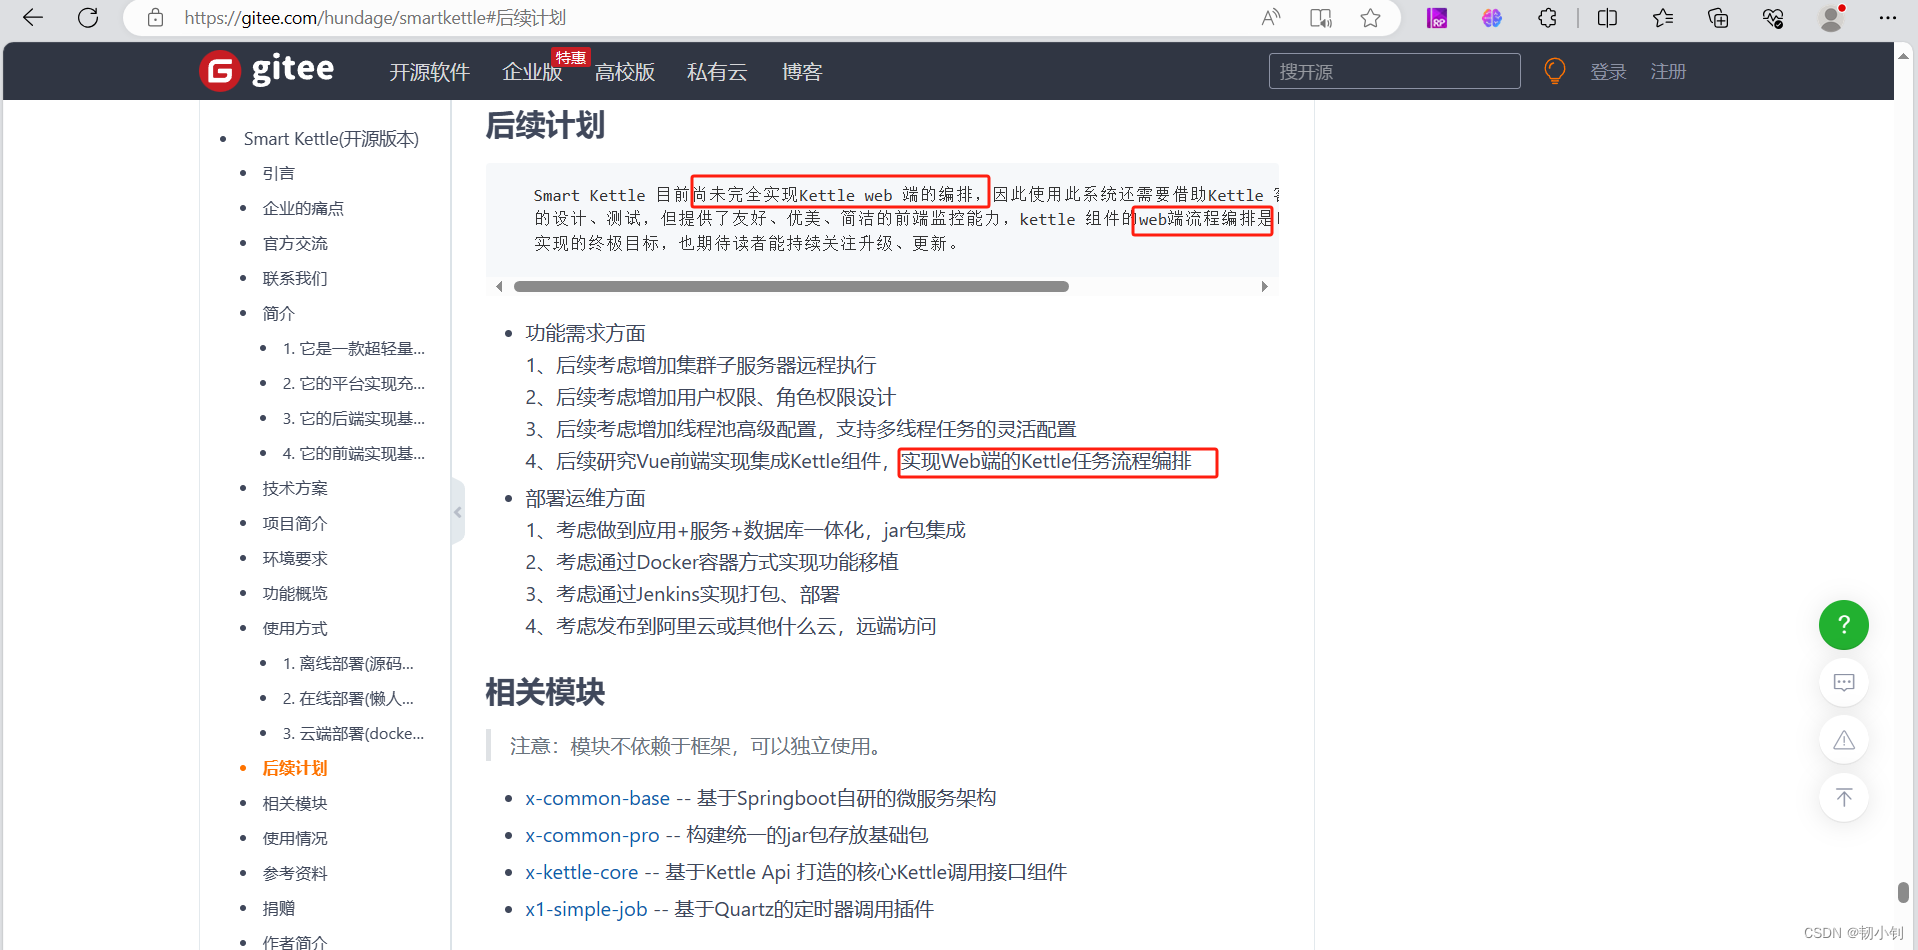Viewport: 1918px width, 950px height.
Task: Open the purple extension icon in toolbar
Action: (1437, 18)
